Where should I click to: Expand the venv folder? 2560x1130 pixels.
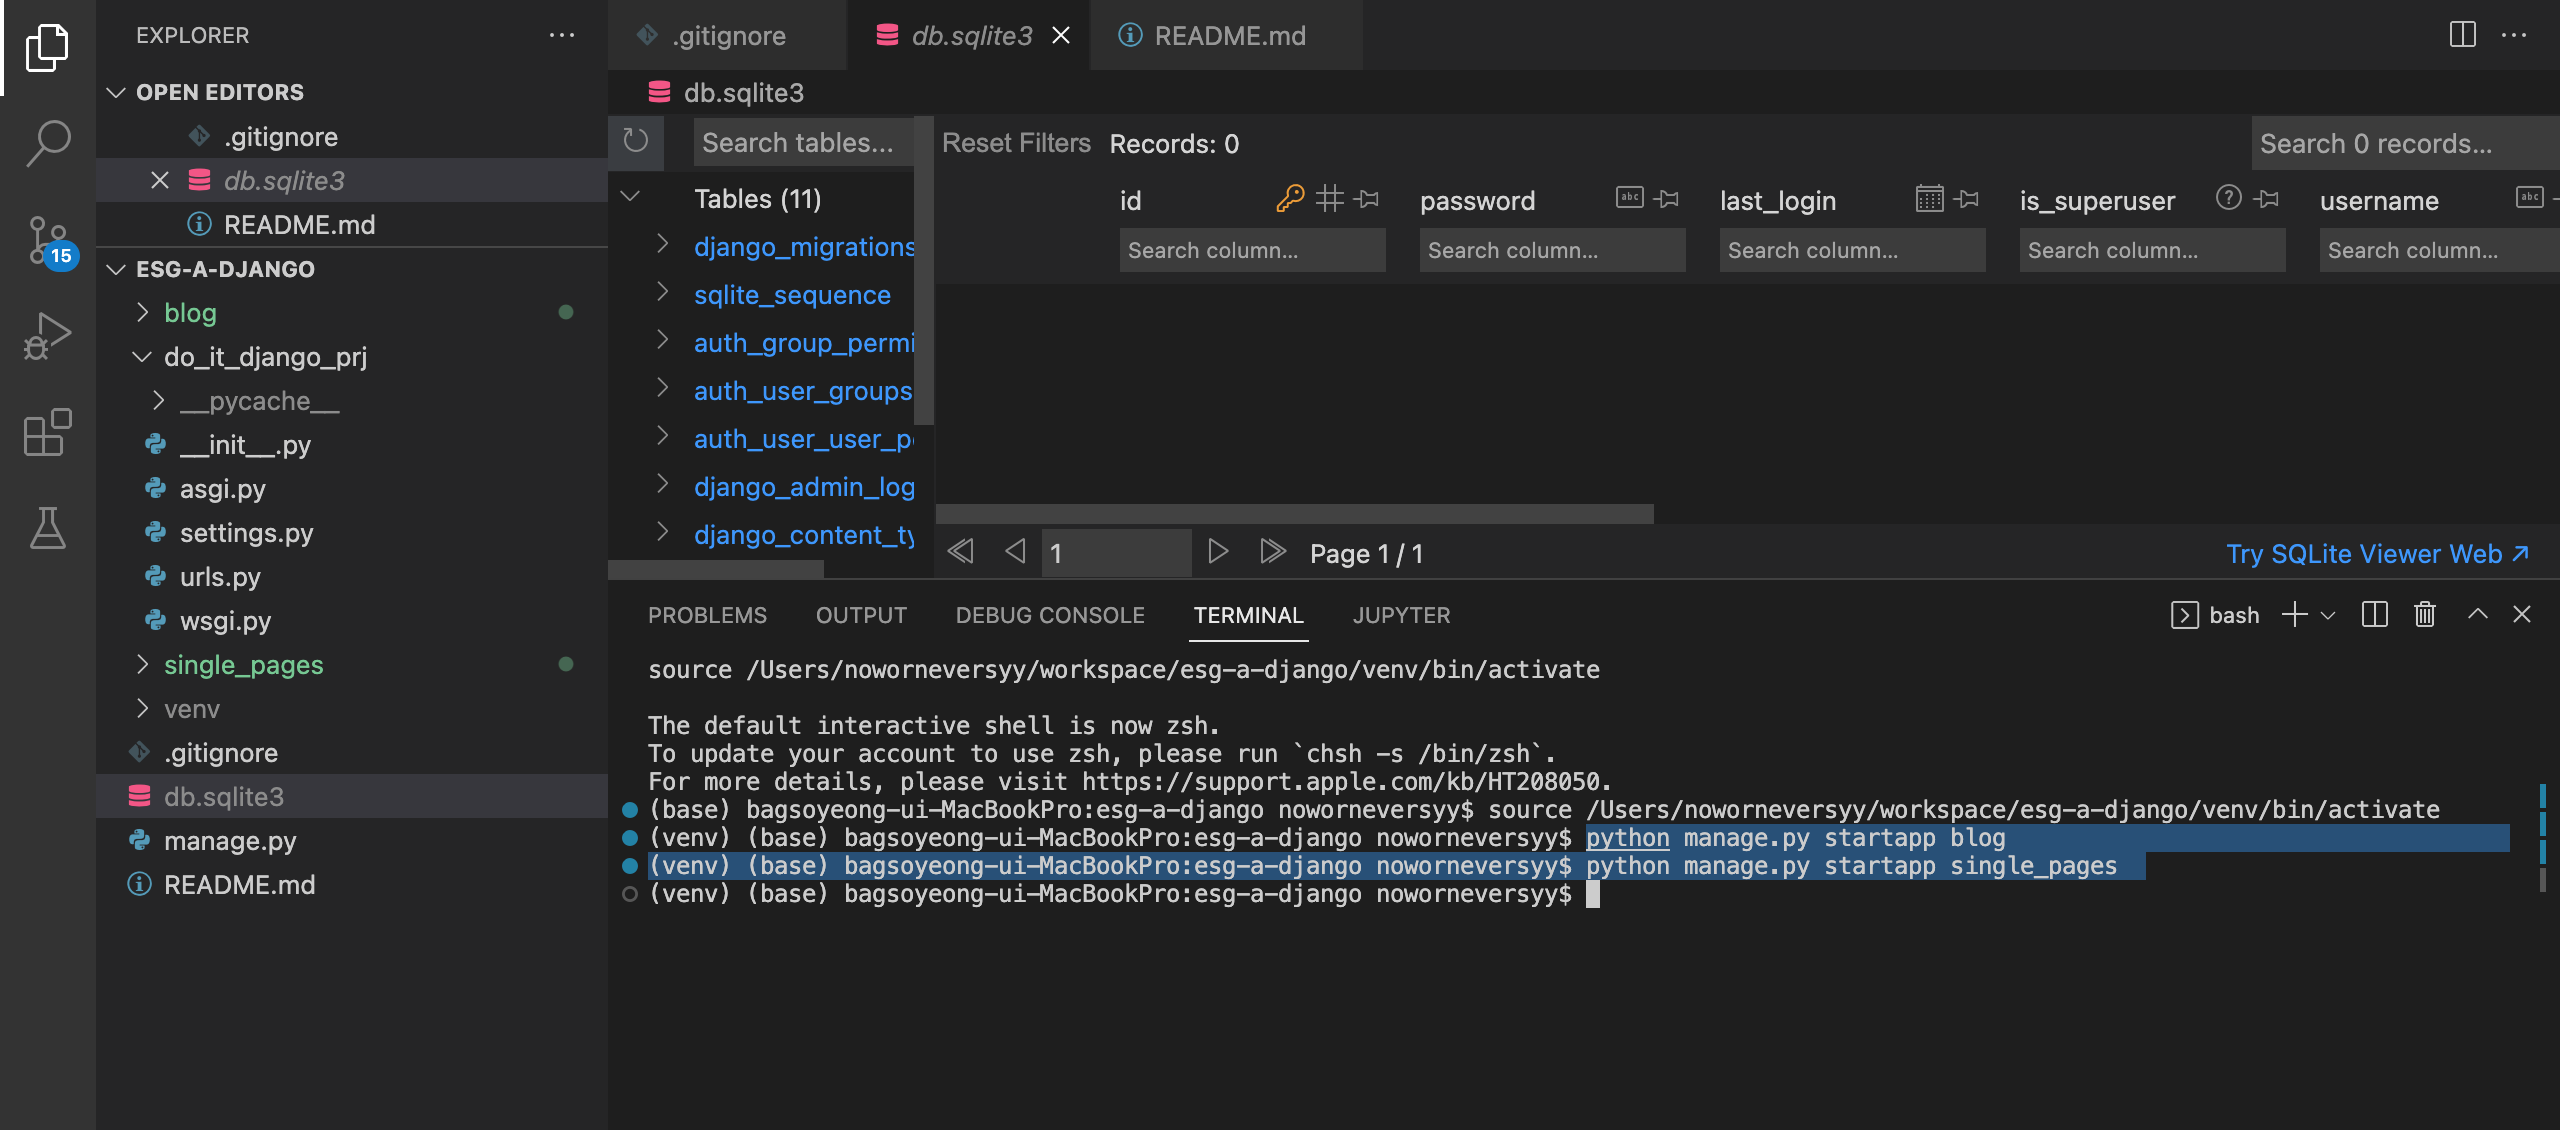tap(143, 709)
